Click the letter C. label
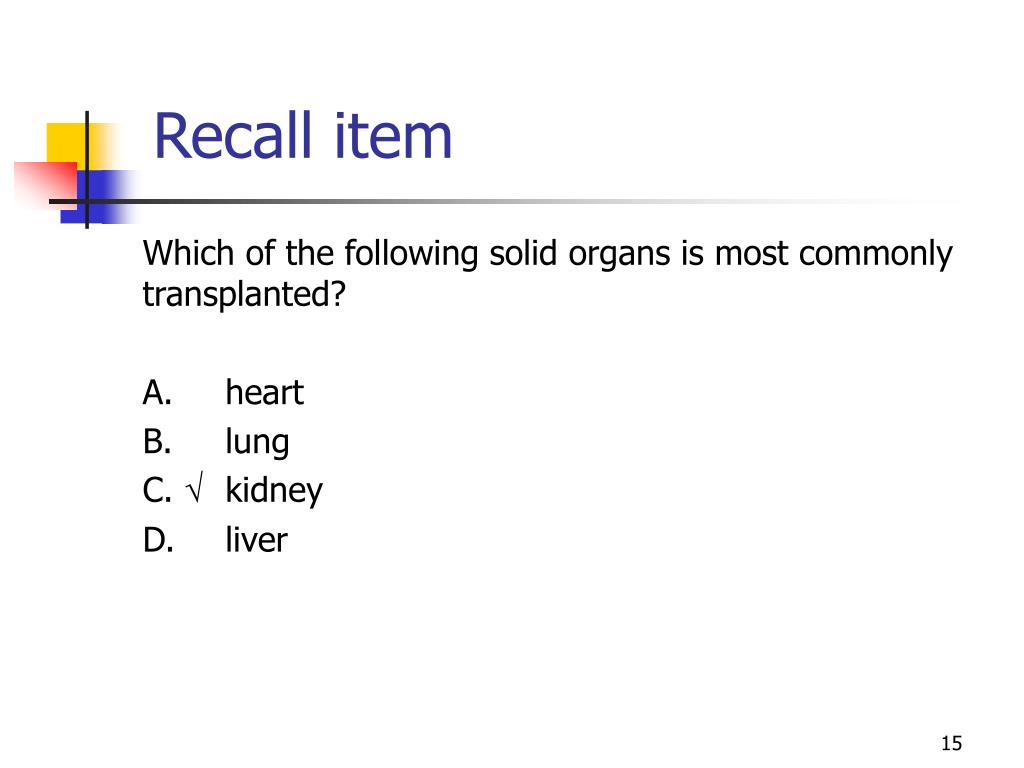 [x=157, y=490]
